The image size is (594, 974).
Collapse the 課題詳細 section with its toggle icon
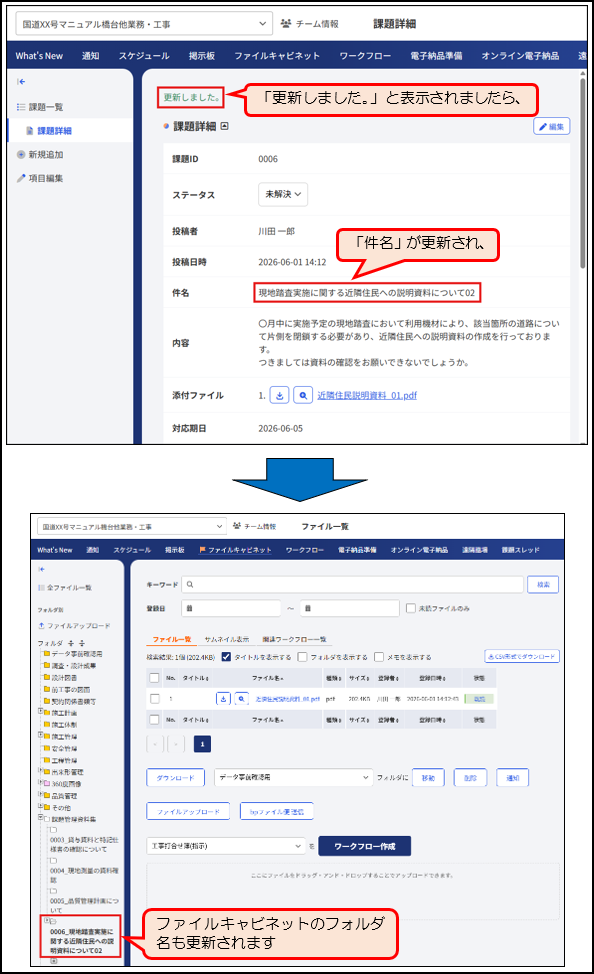coord(224,126)
